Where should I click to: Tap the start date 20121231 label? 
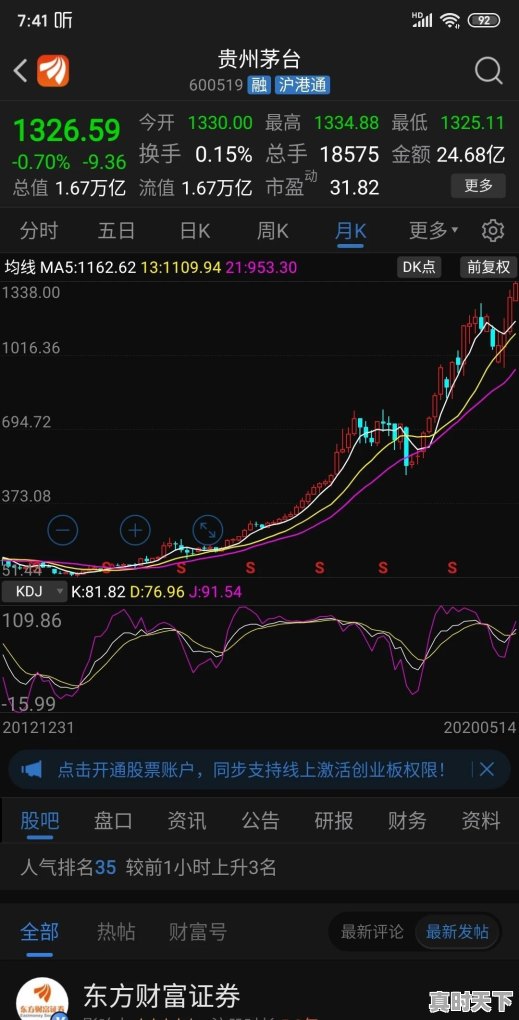[38, 727]
